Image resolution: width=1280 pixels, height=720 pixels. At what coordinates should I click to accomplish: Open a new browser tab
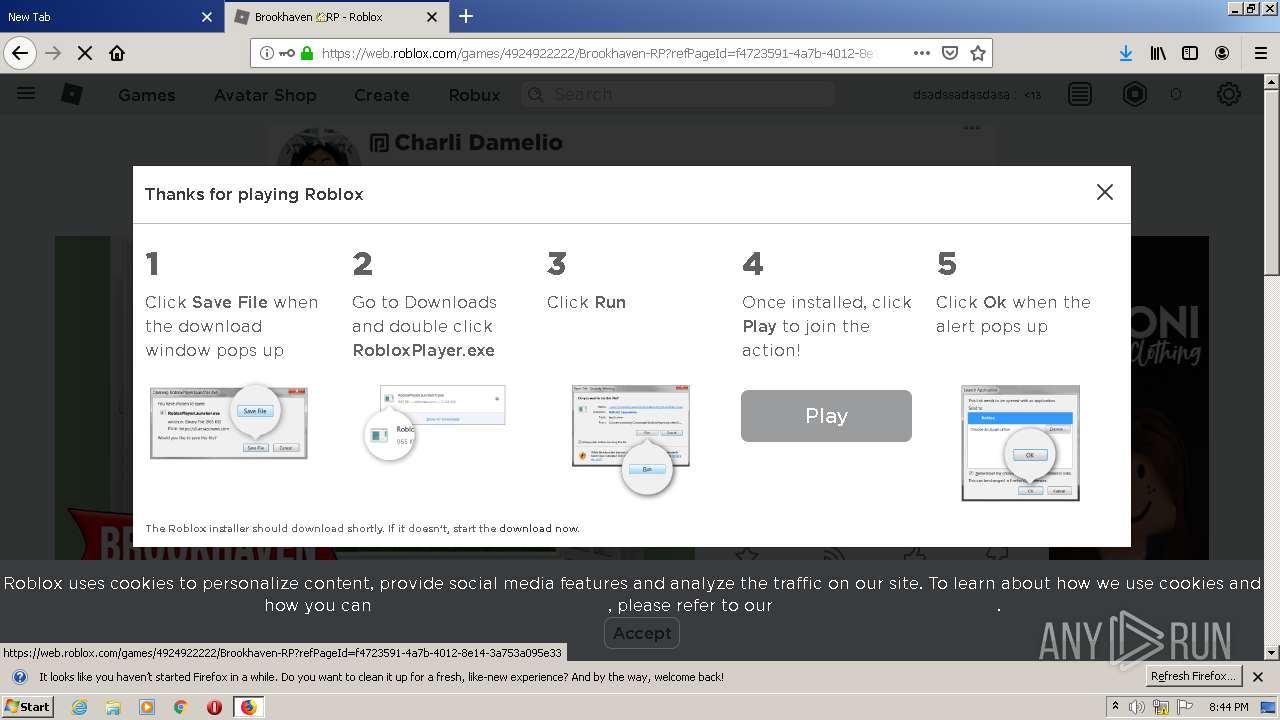click(466, 16)
